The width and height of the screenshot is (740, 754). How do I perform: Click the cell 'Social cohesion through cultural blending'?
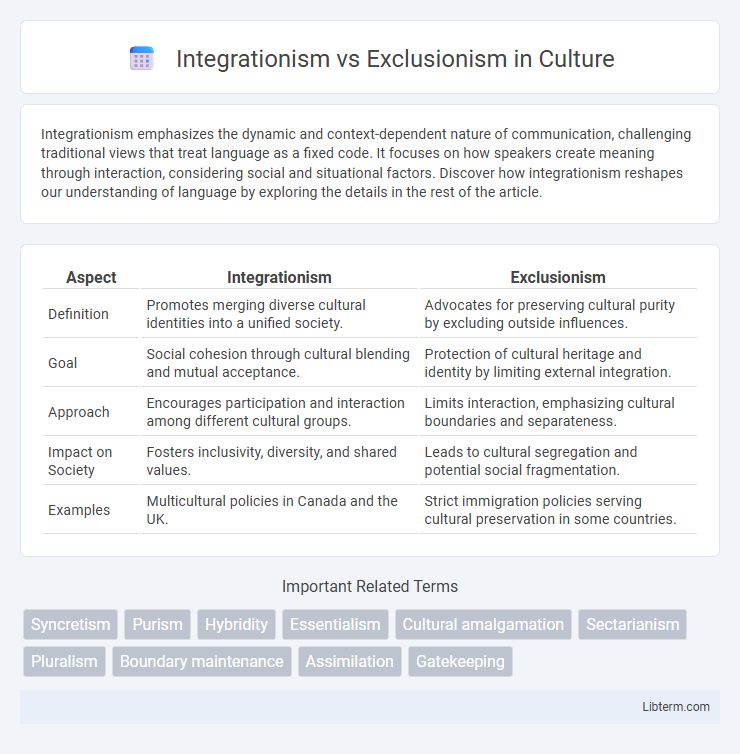click(x=279, y=363)
